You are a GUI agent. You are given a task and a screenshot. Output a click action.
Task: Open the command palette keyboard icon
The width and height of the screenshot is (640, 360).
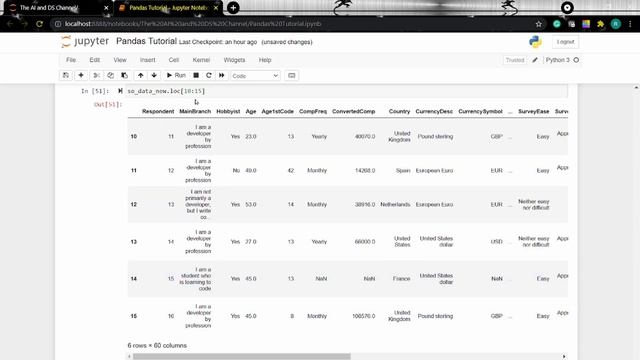click(x=291, y=76)
